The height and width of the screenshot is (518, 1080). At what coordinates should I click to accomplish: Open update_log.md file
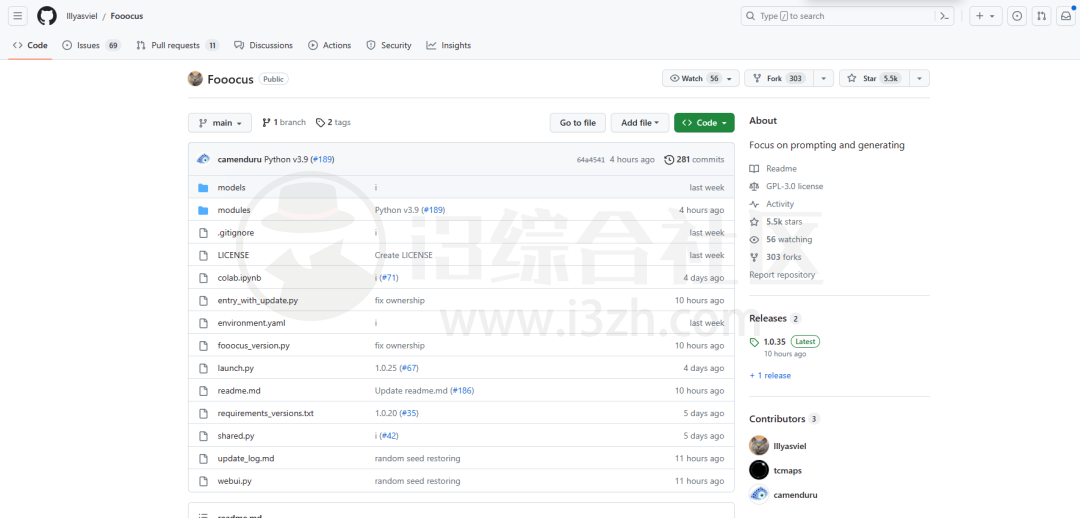pyautogui.click(x=246, y=458)
